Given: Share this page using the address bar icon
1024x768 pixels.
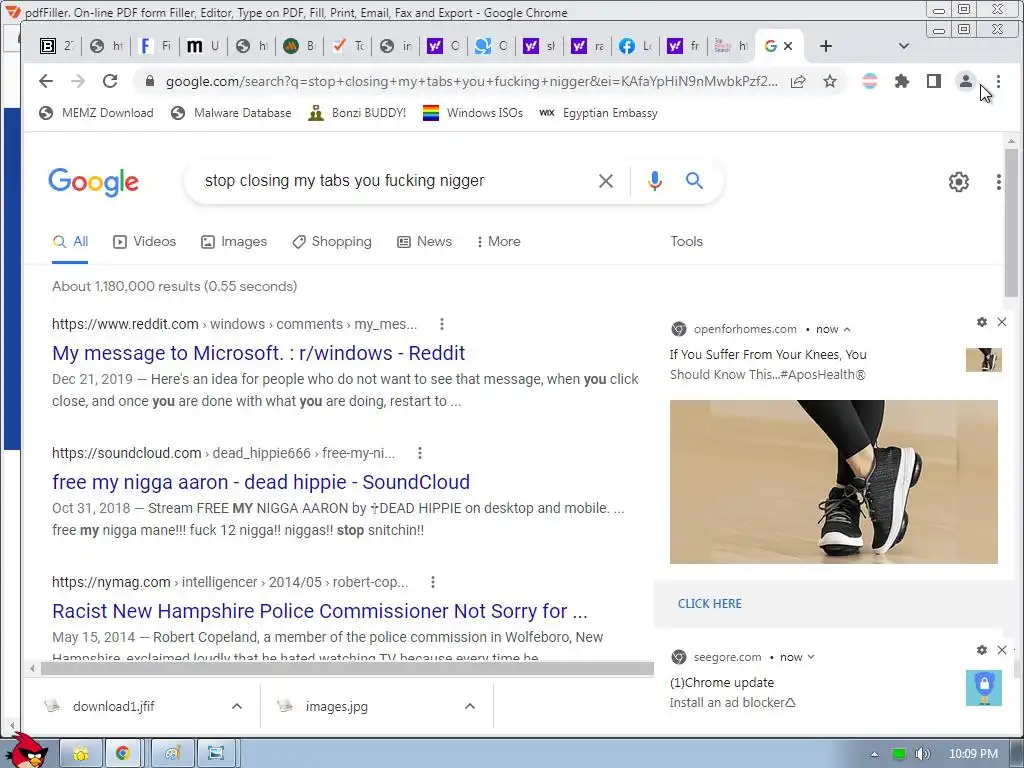Looking at the screenshot, I should pos(798,82).
